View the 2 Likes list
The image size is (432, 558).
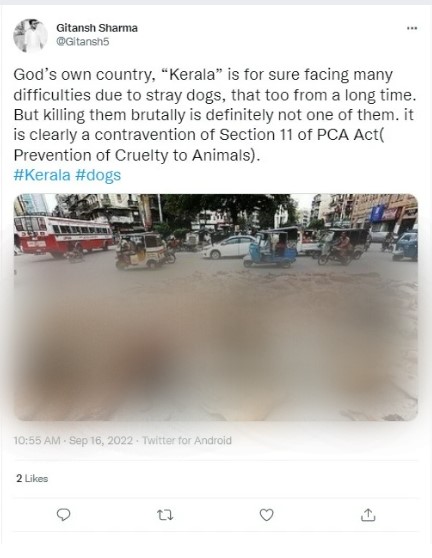click(x=32, y=478)
